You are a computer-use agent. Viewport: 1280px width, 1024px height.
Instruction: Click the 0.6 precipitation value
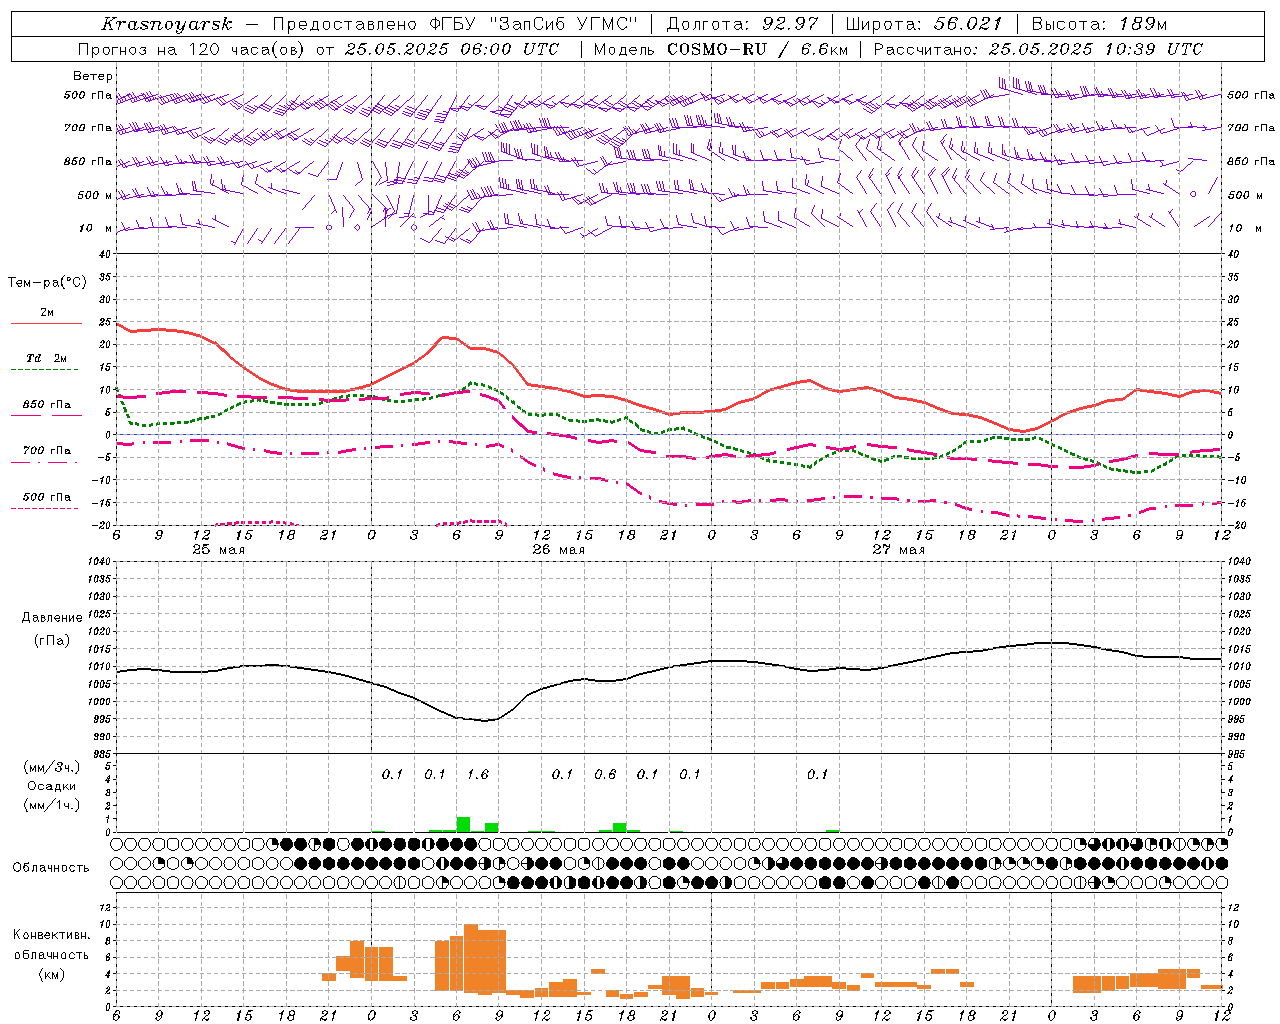[x=605, y=774]
